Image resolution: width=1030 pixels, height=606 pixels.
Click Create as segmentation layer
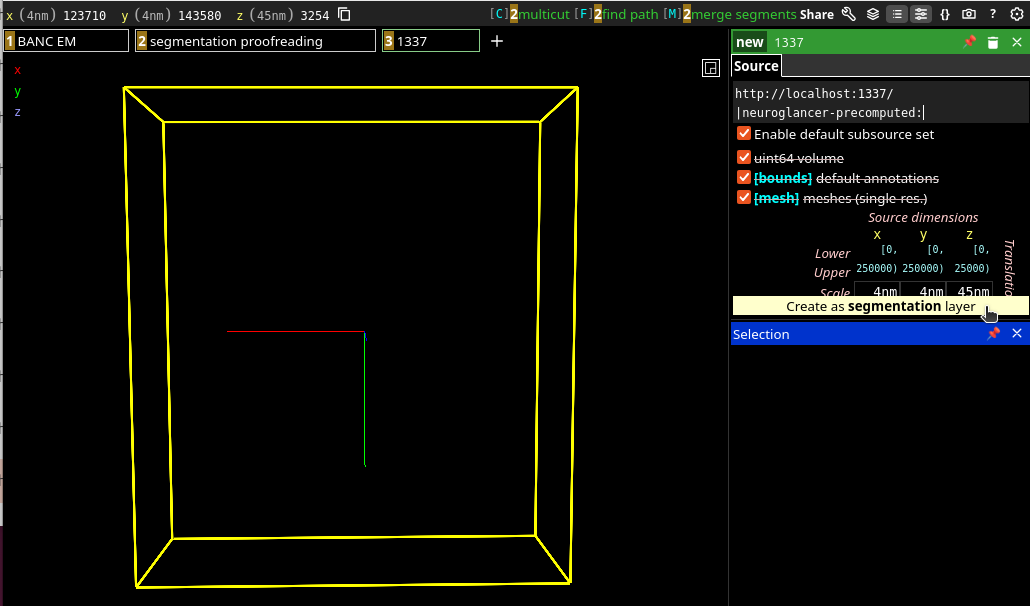(880, 307)
